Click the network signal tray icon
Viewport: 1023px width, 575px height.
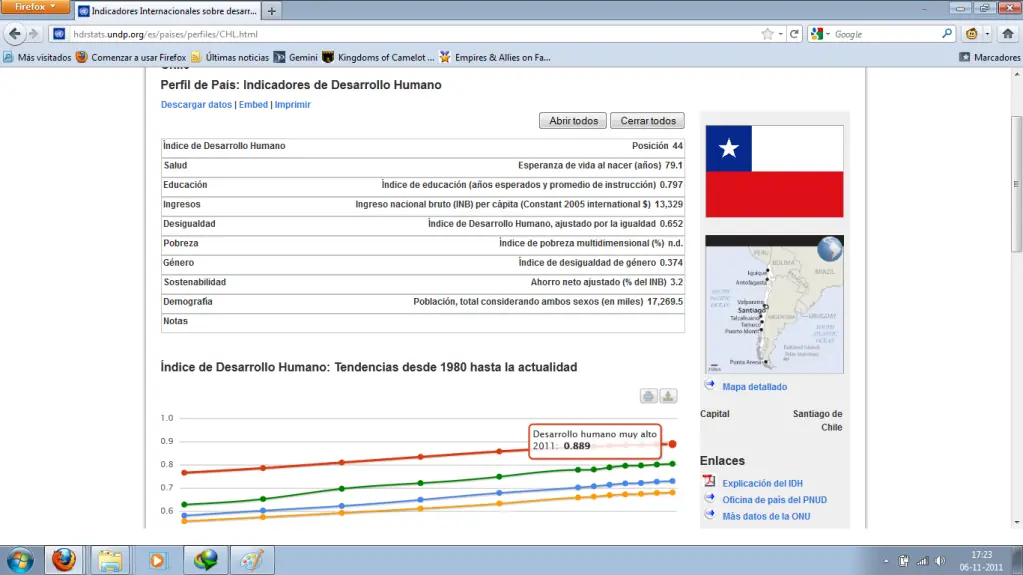(x=922, y=561)
